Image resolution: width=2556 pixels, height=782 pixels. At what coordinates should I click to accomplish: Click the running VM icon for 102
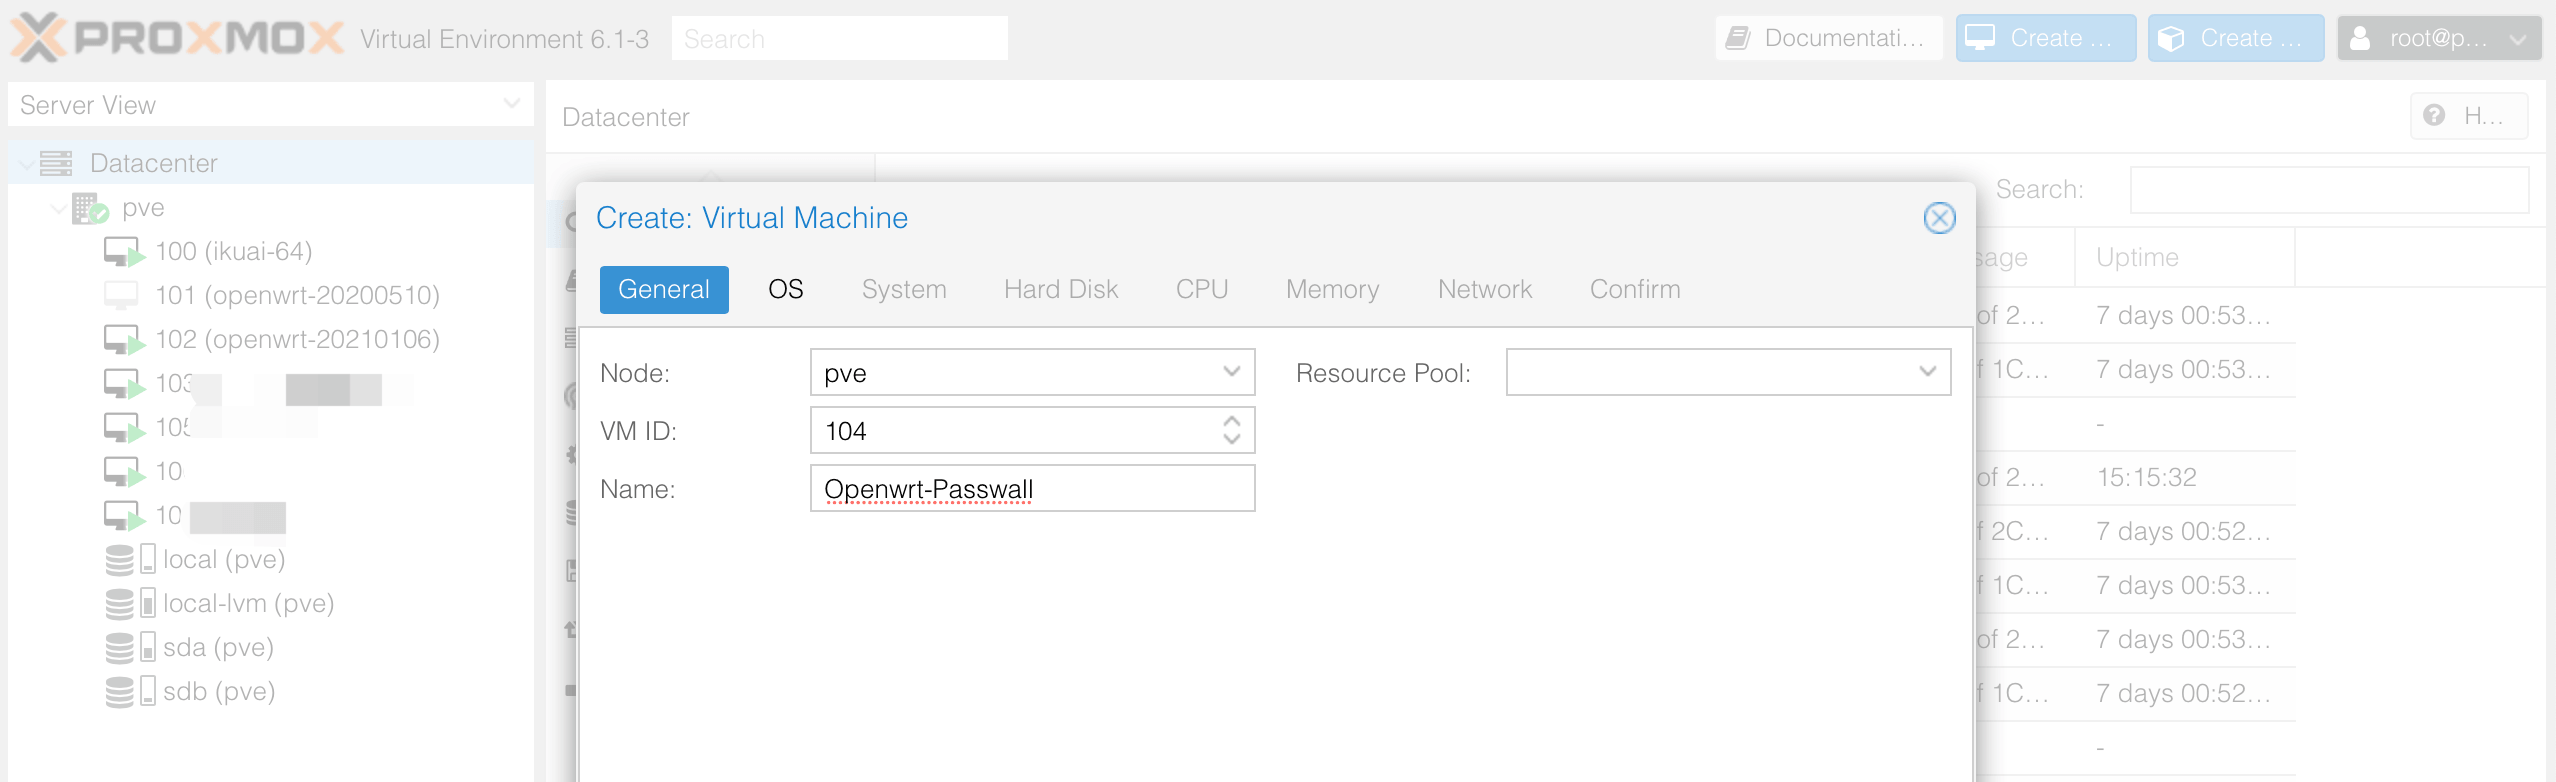125,340
